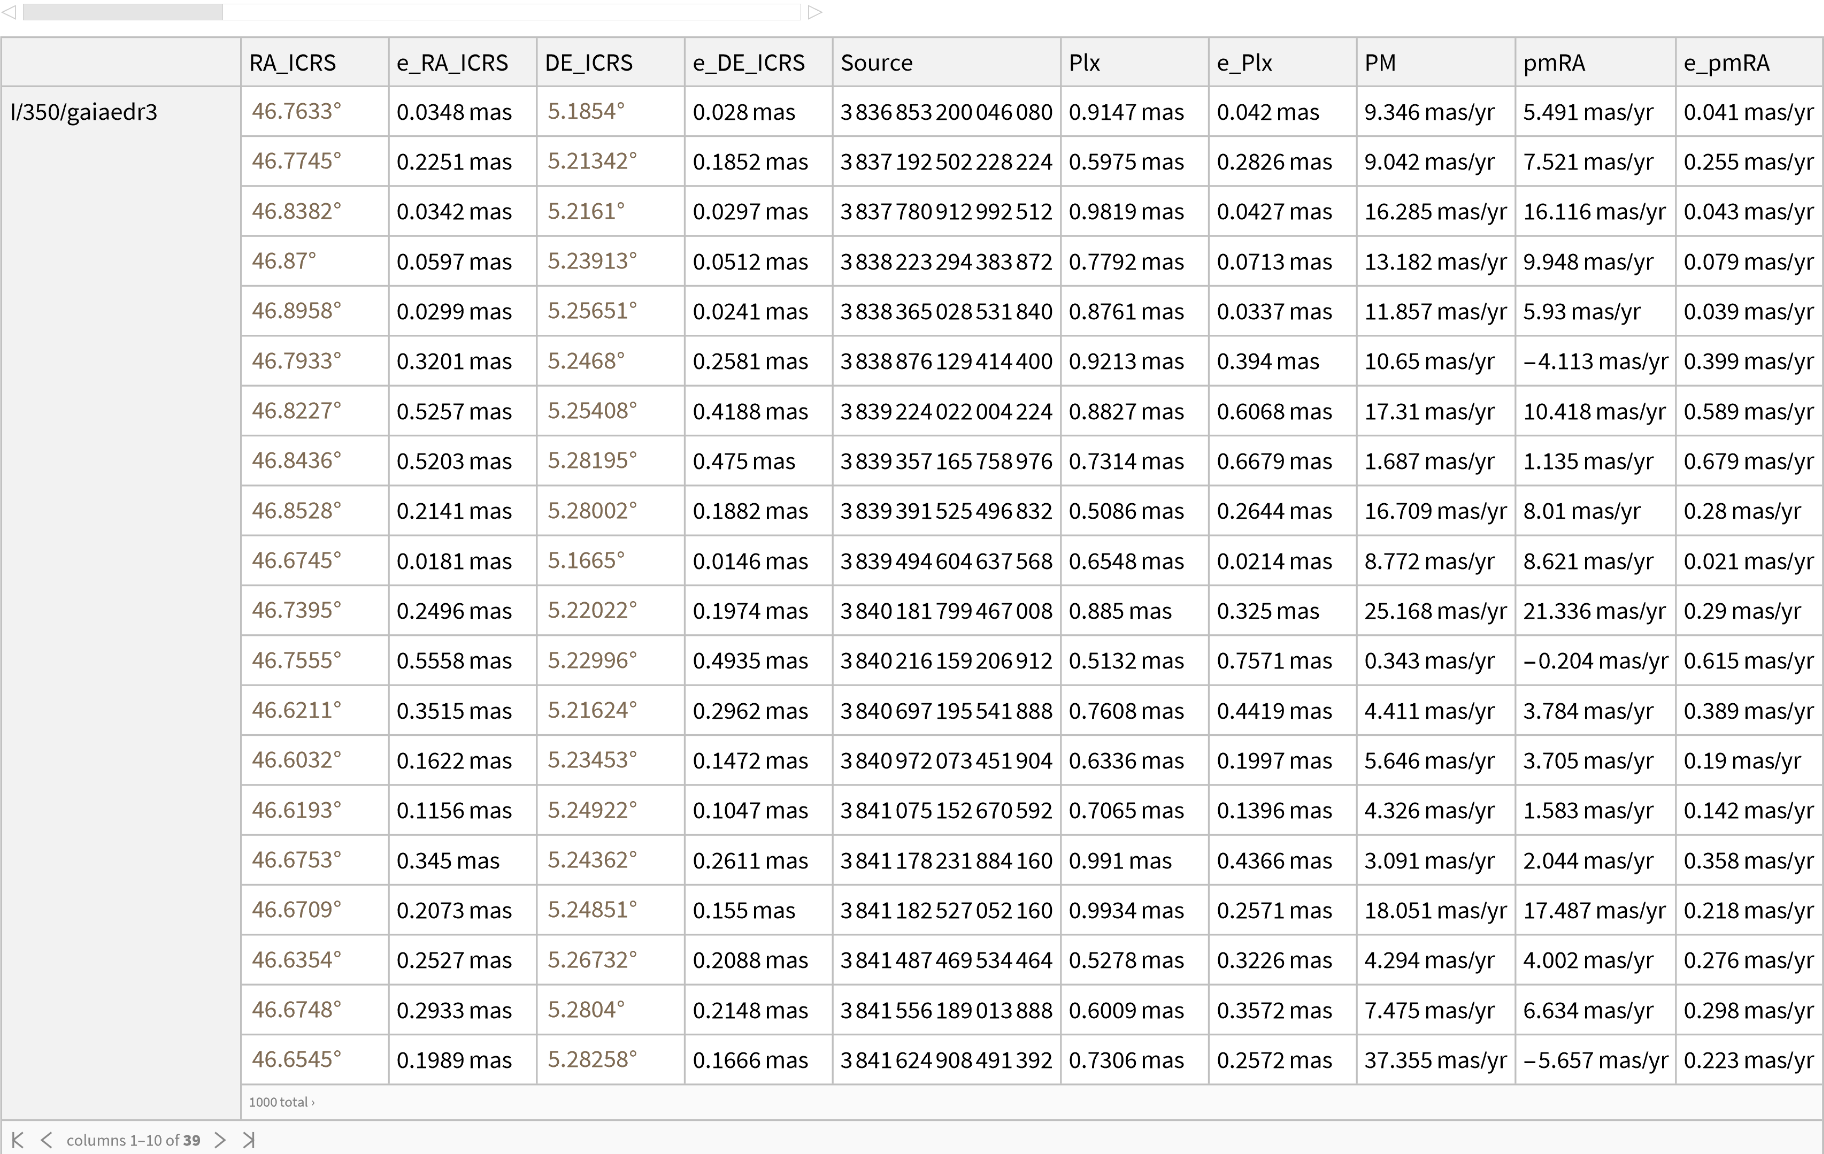Go to next columns page
Image resolution: width=1824 pixels, height=1154 pixels.
pyautogui.click(x=220, y=1140)
